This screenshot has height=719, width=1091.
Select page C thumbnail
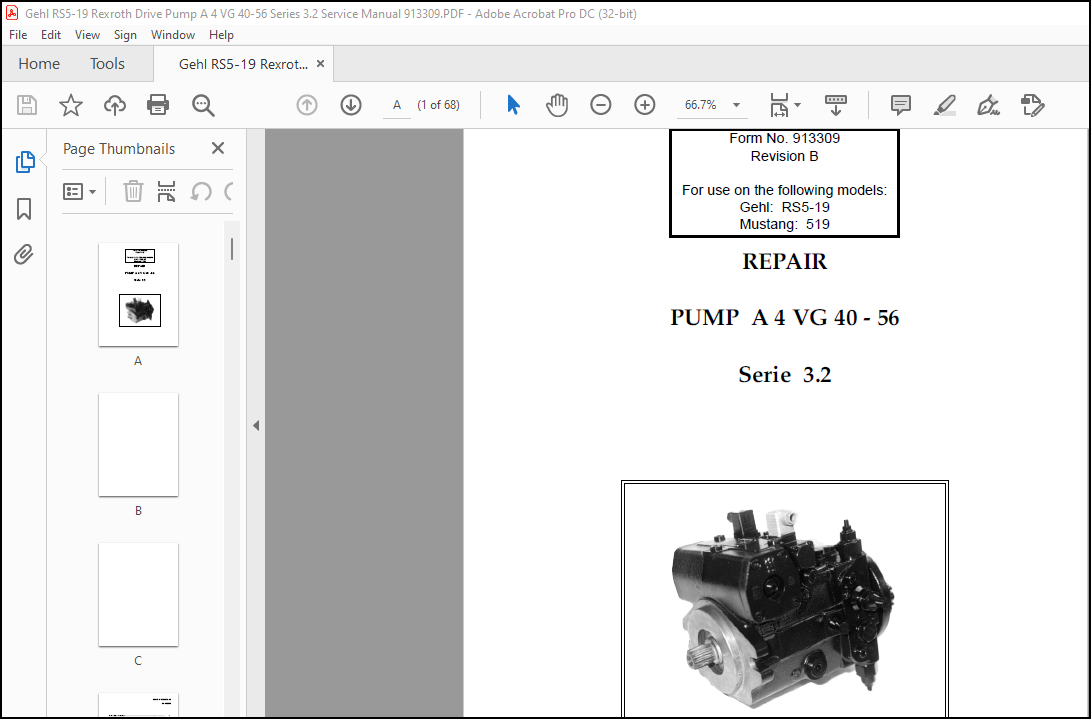138,594
